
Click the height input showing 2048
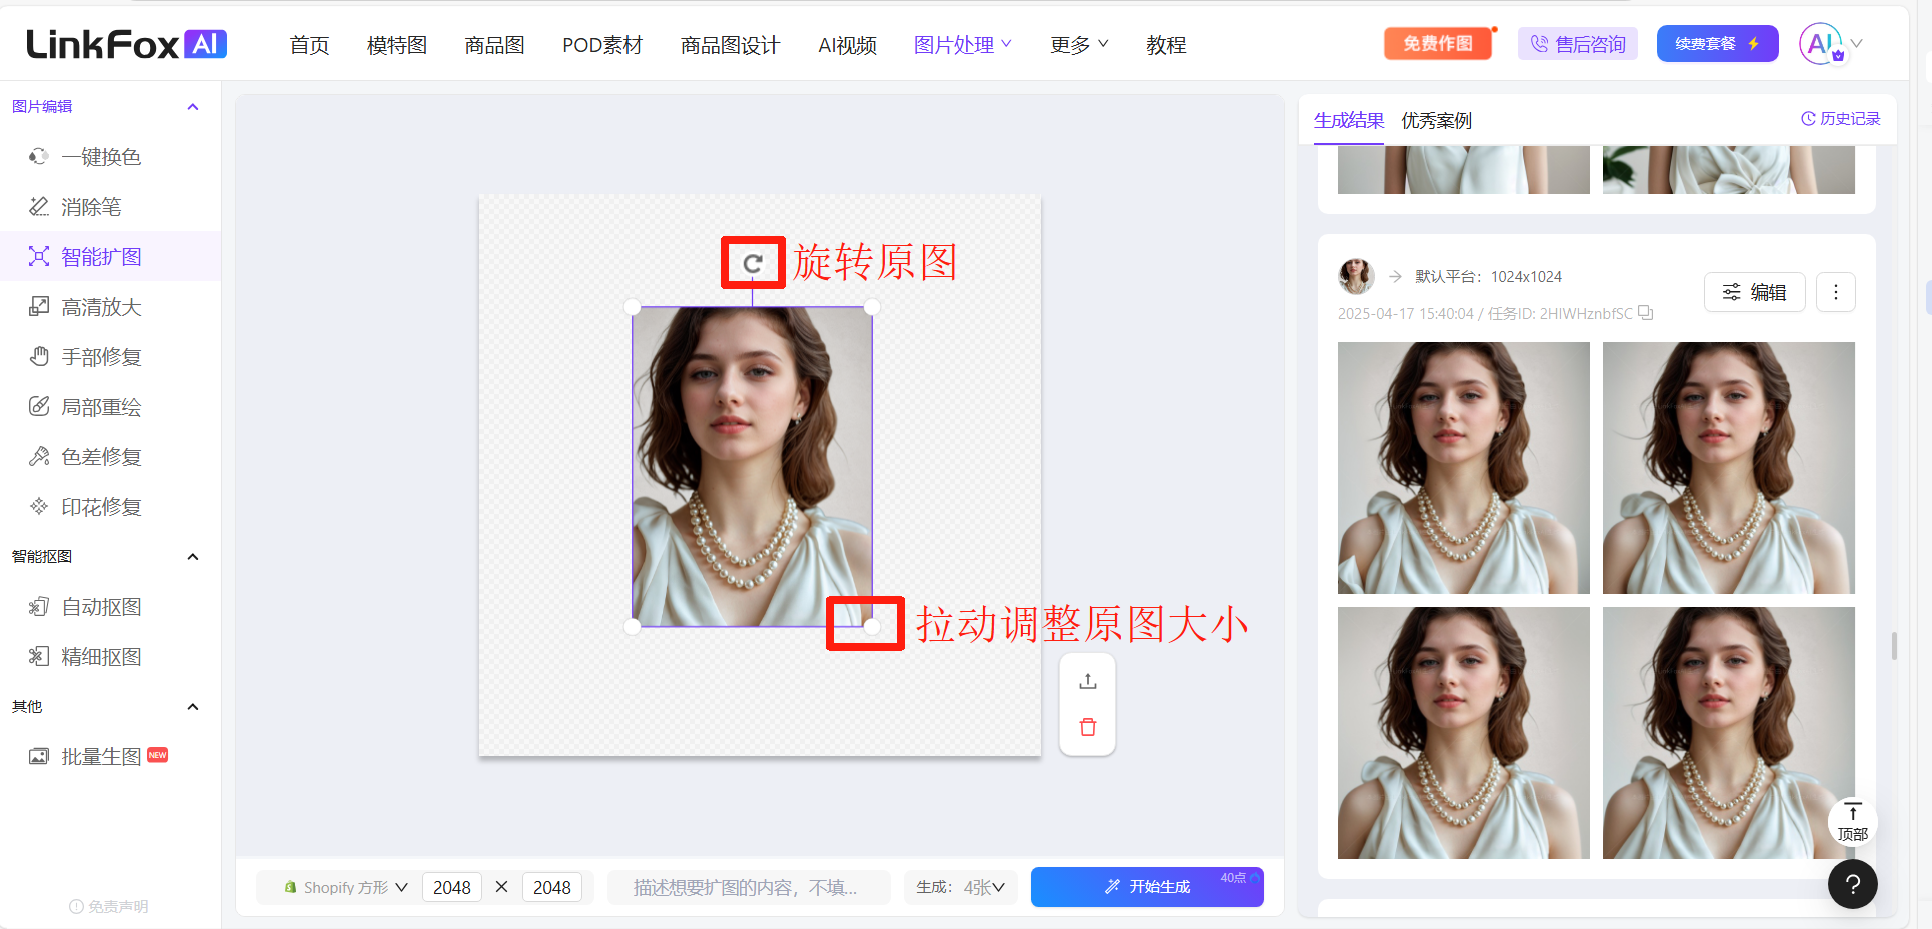point(552,887)
